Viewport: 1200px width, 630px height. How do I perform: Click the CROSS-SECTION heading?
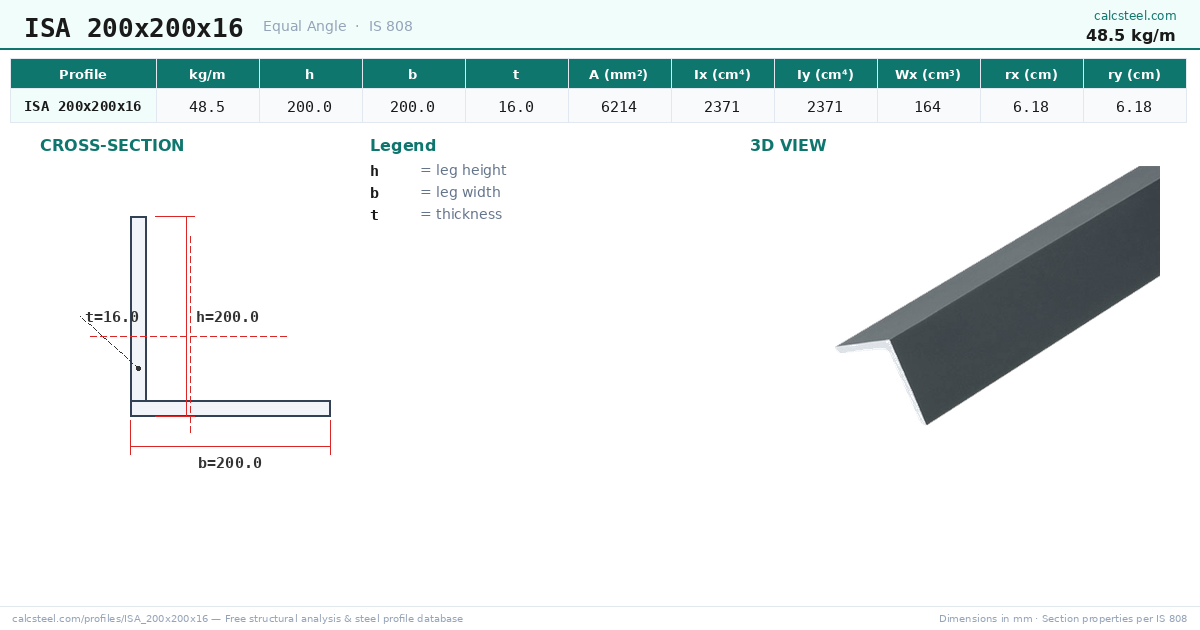[x=112, y=146]
